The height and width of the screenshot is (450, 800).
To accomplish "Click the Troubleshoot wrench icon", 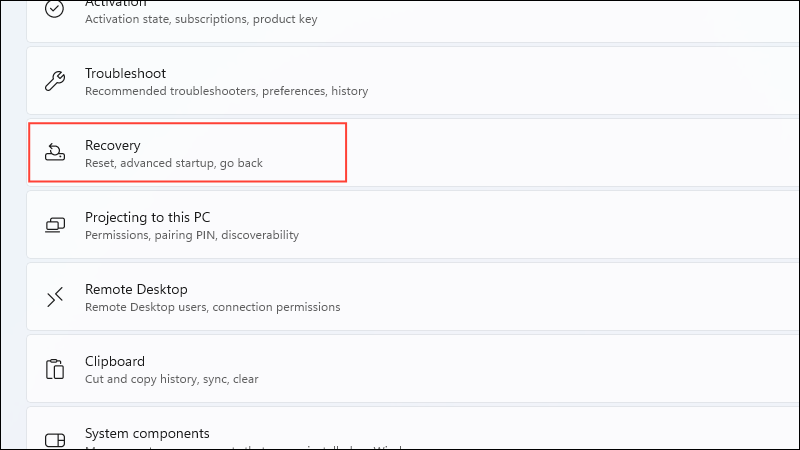I will point(55,81).
